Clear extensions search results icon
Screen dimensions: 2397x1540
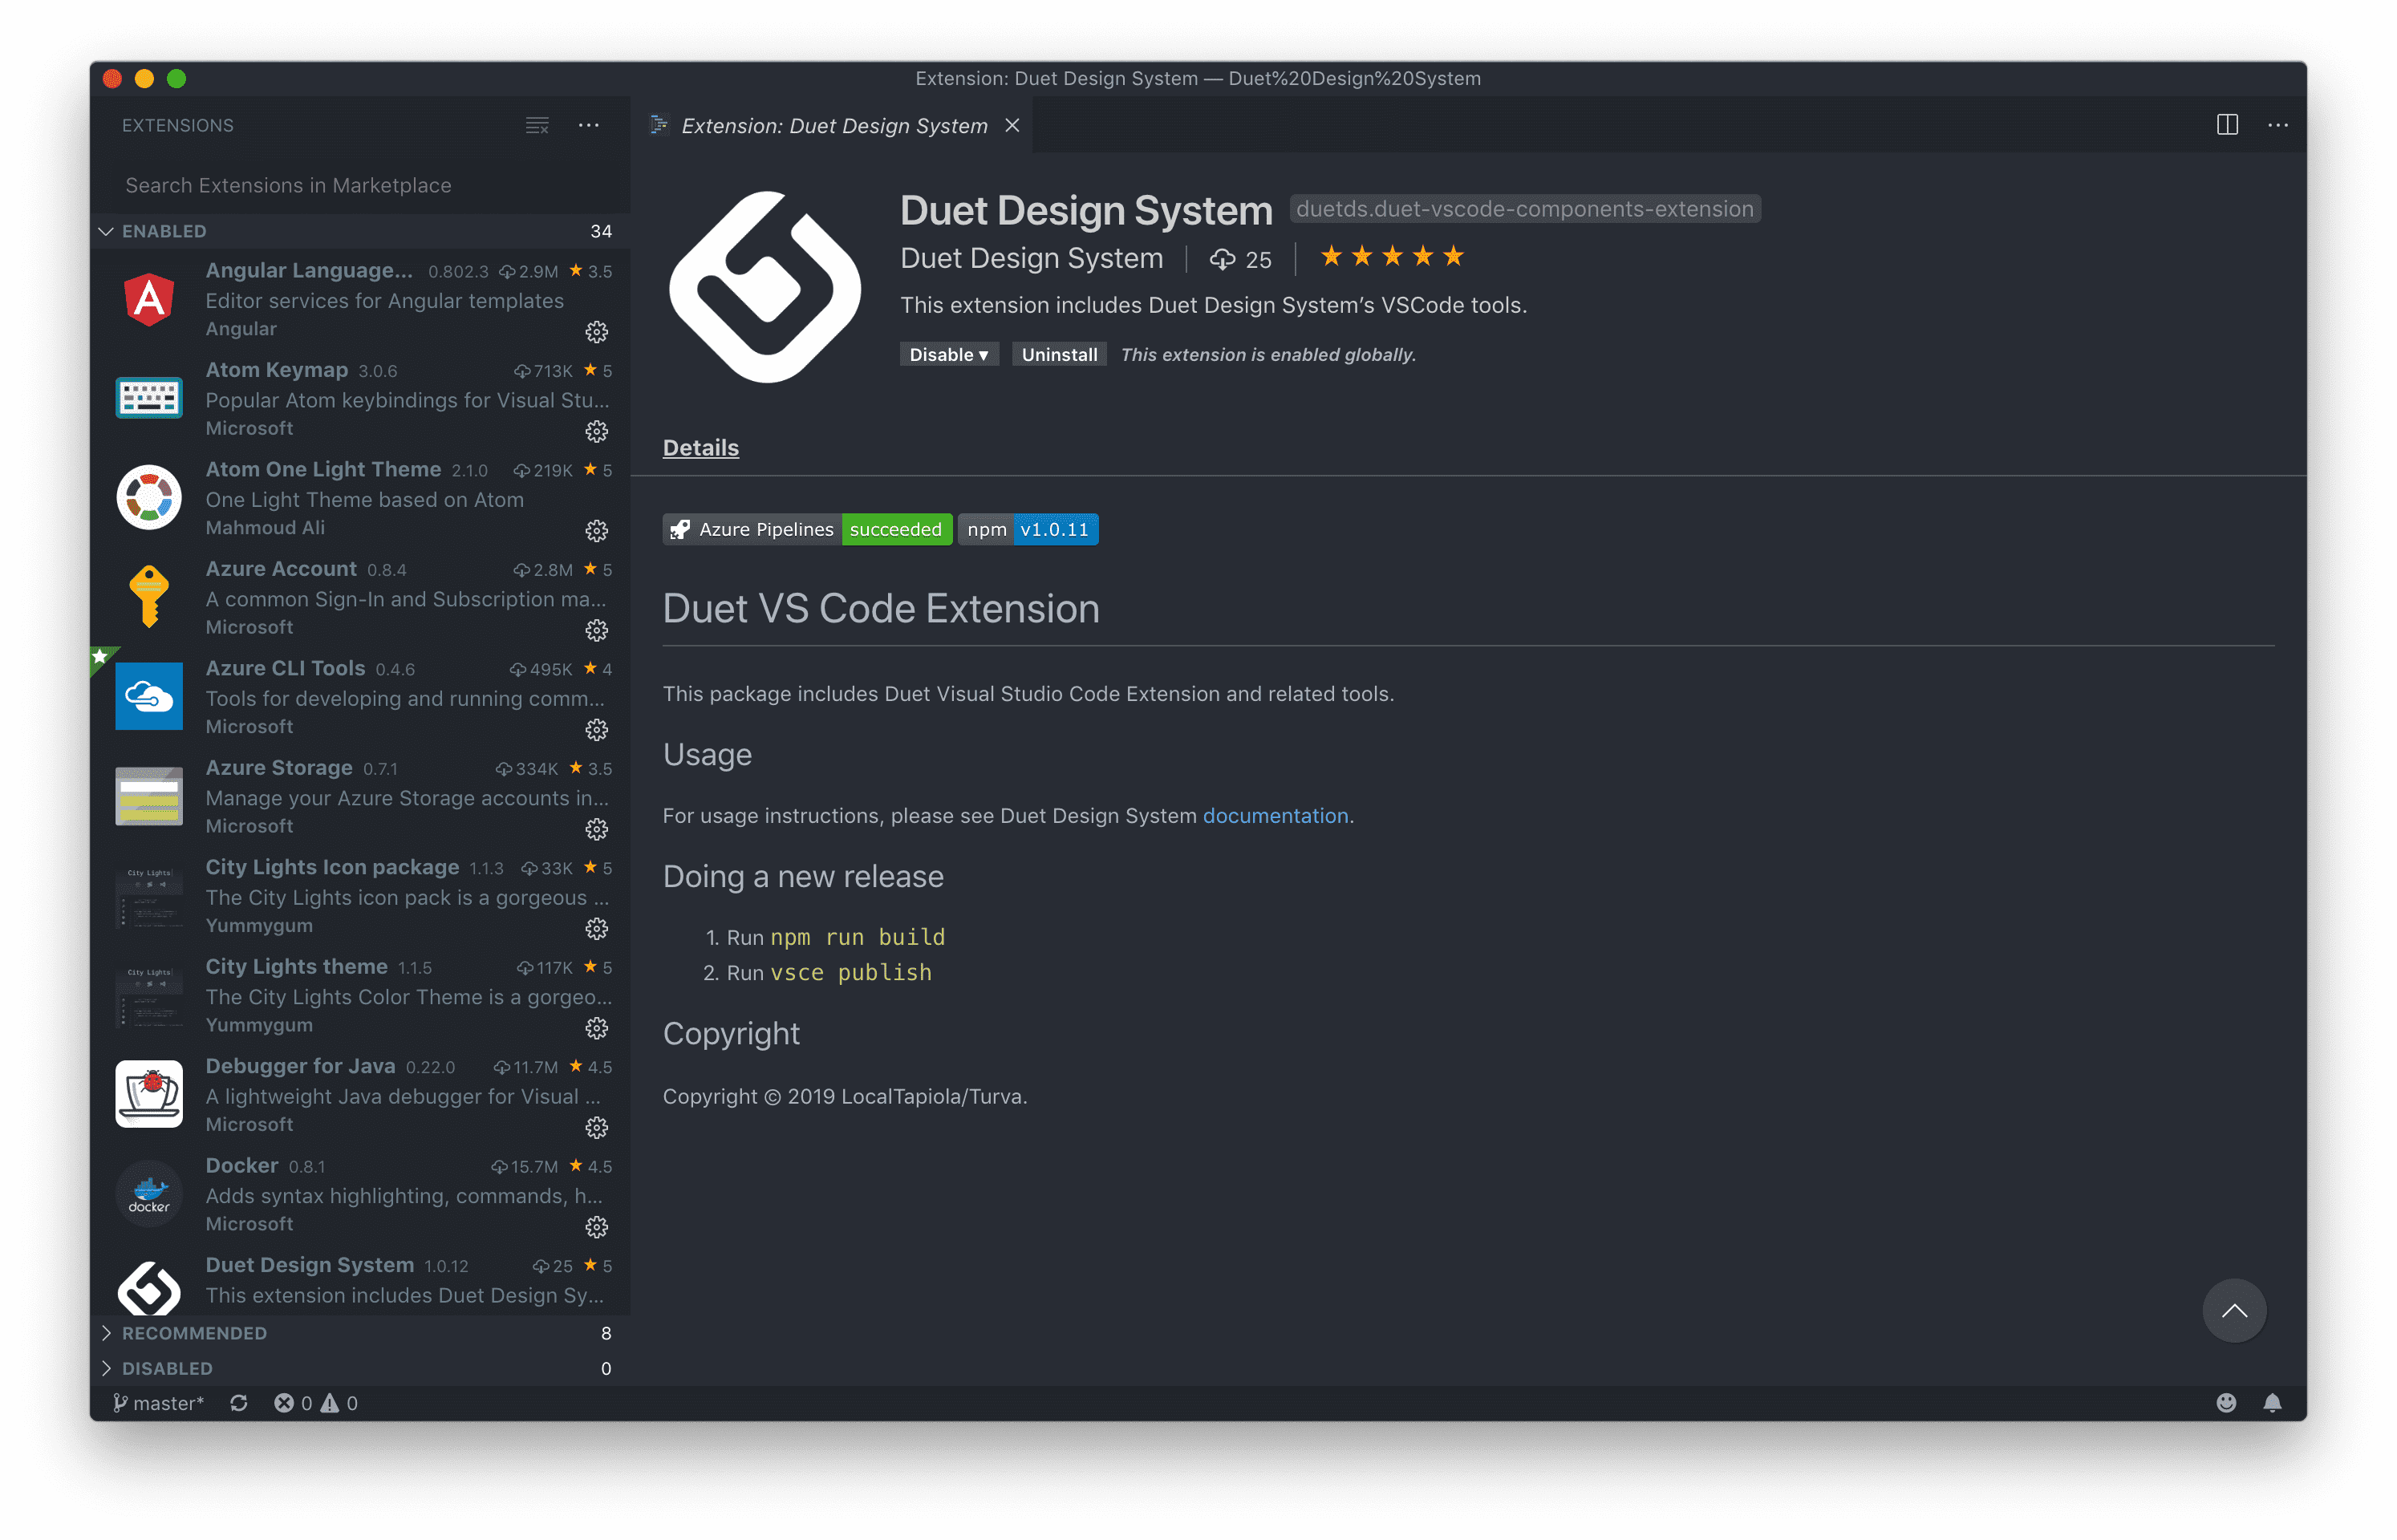coord(537,125)
